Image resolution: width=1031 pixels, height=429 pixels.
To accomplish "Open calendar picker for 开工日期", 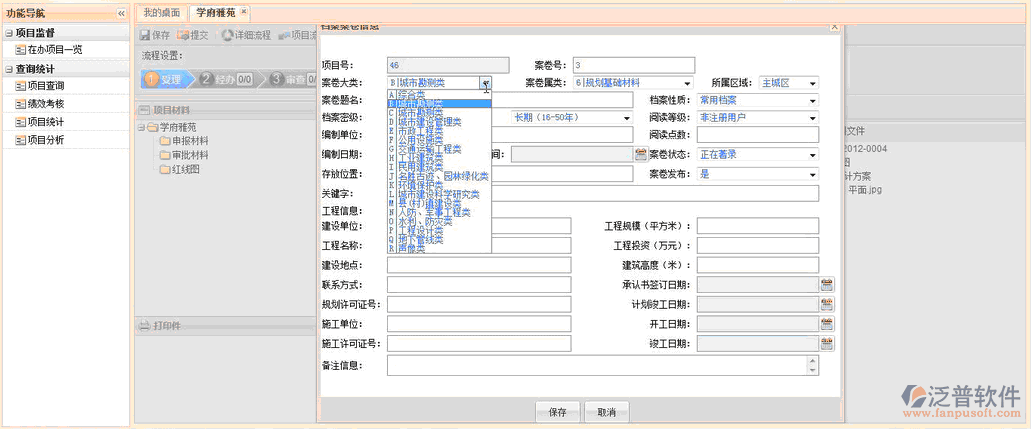I will click(x=827, y=324).
